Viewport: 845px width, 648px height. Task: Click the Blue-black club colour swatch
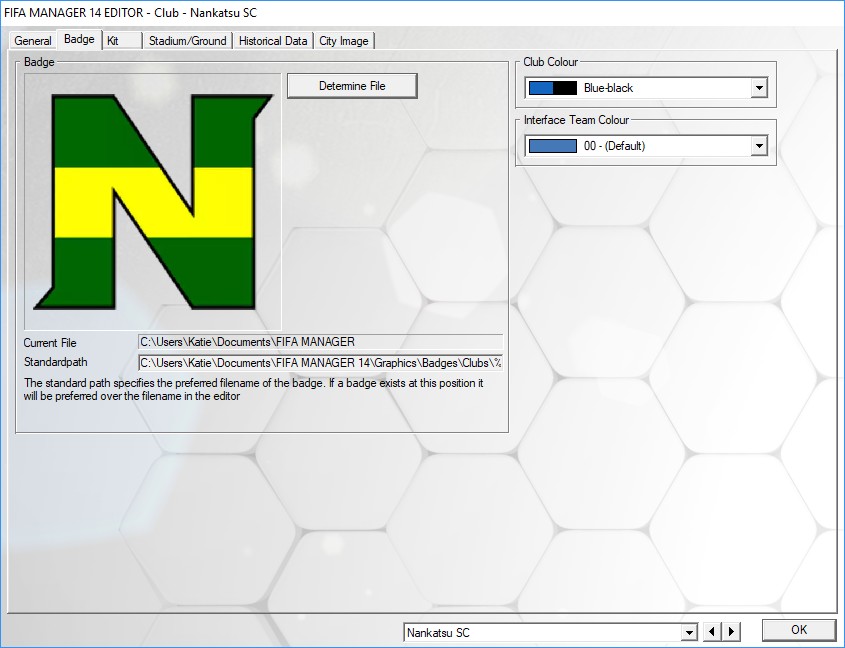click(553, 88)
